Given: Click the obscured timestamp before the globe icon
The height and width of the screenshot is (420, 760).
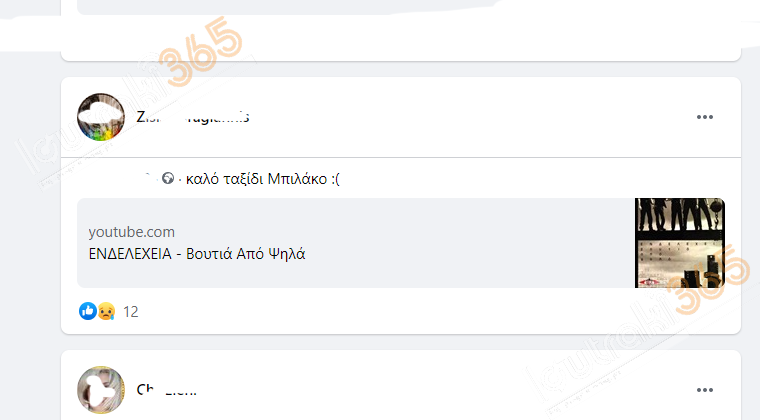Looking at the screenshot, I should pos(149,178).
